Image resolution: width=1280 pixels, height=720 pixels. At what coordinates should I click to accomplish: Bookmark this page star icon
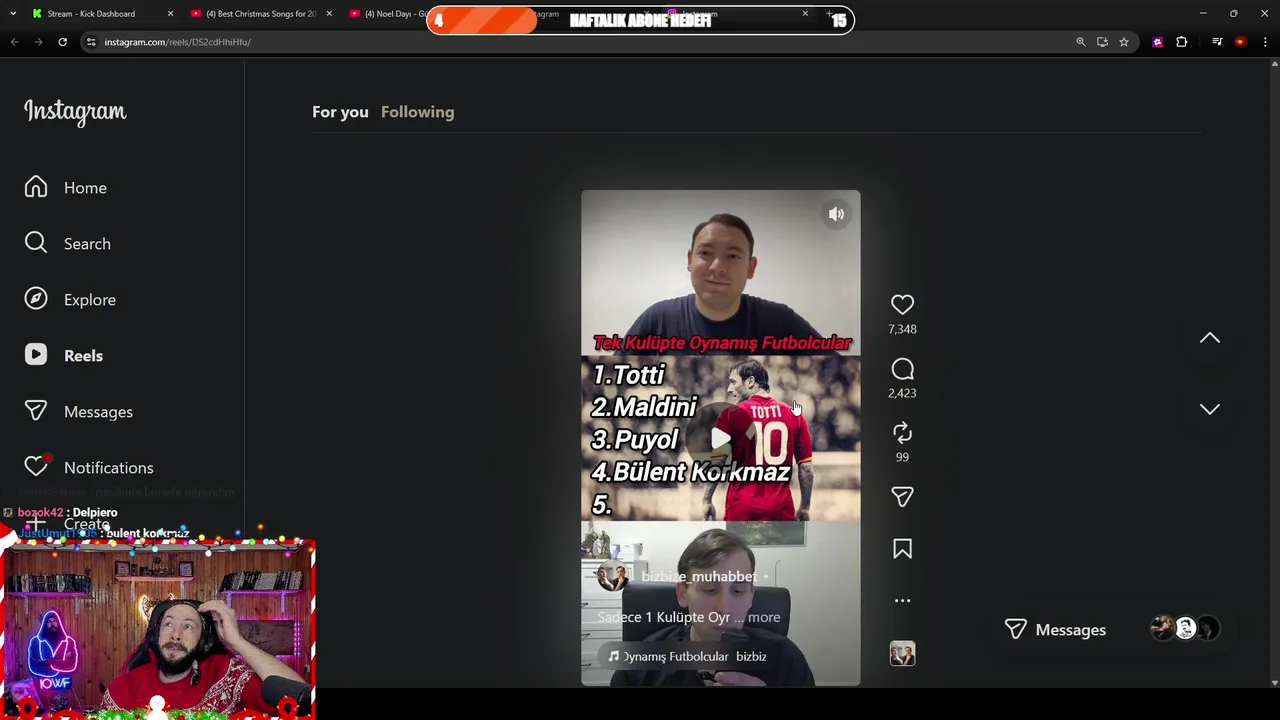click(1124, 42)
